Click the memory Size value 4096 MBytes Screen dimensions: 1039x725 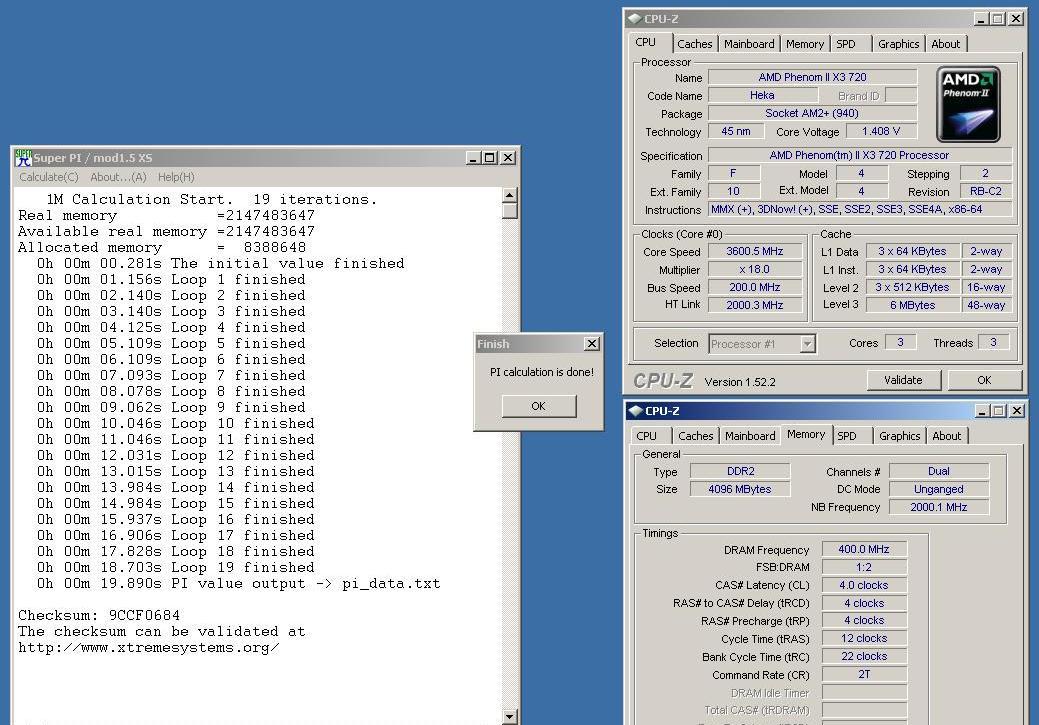[x=740, y=488]
